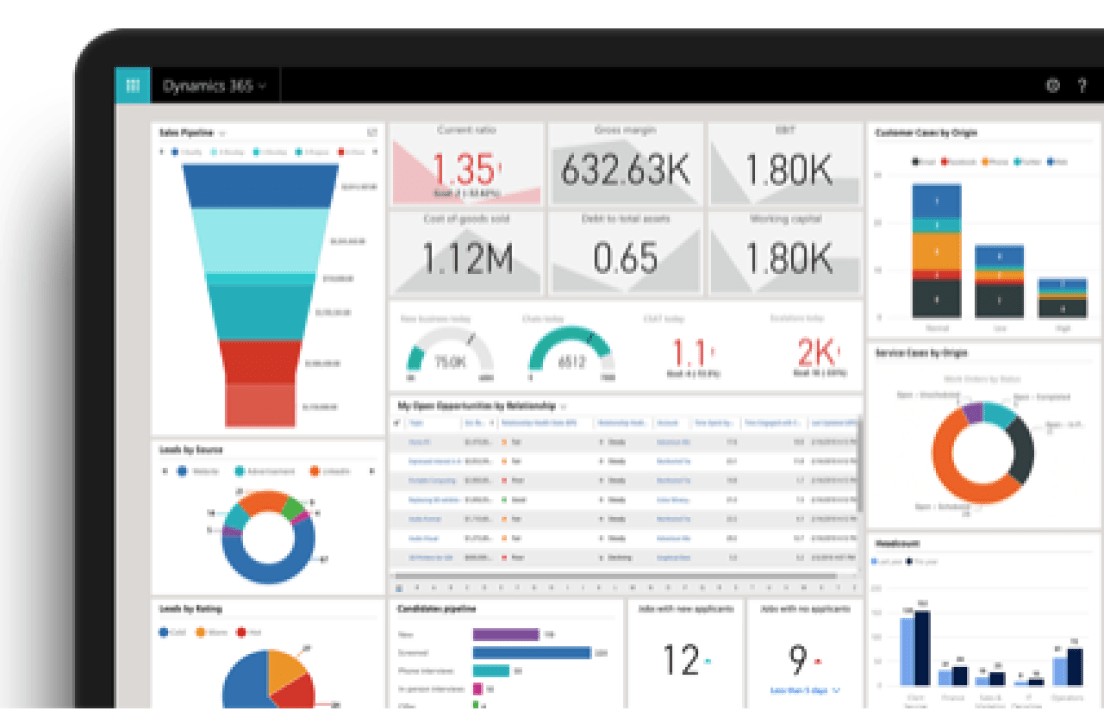Open My Open Opportunities by Relationship view dropdown
This screenshot has height=716, width=1104.
coord(564,406)
